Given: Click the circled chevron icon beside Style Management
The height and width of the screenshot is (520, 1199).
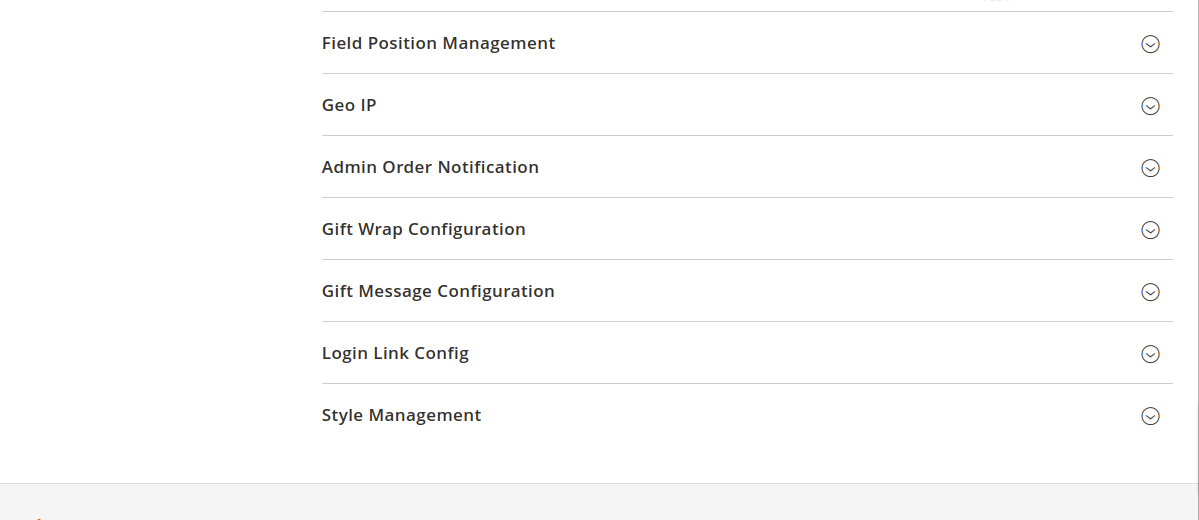Looking at the screenshot, I should [1150, 416].
